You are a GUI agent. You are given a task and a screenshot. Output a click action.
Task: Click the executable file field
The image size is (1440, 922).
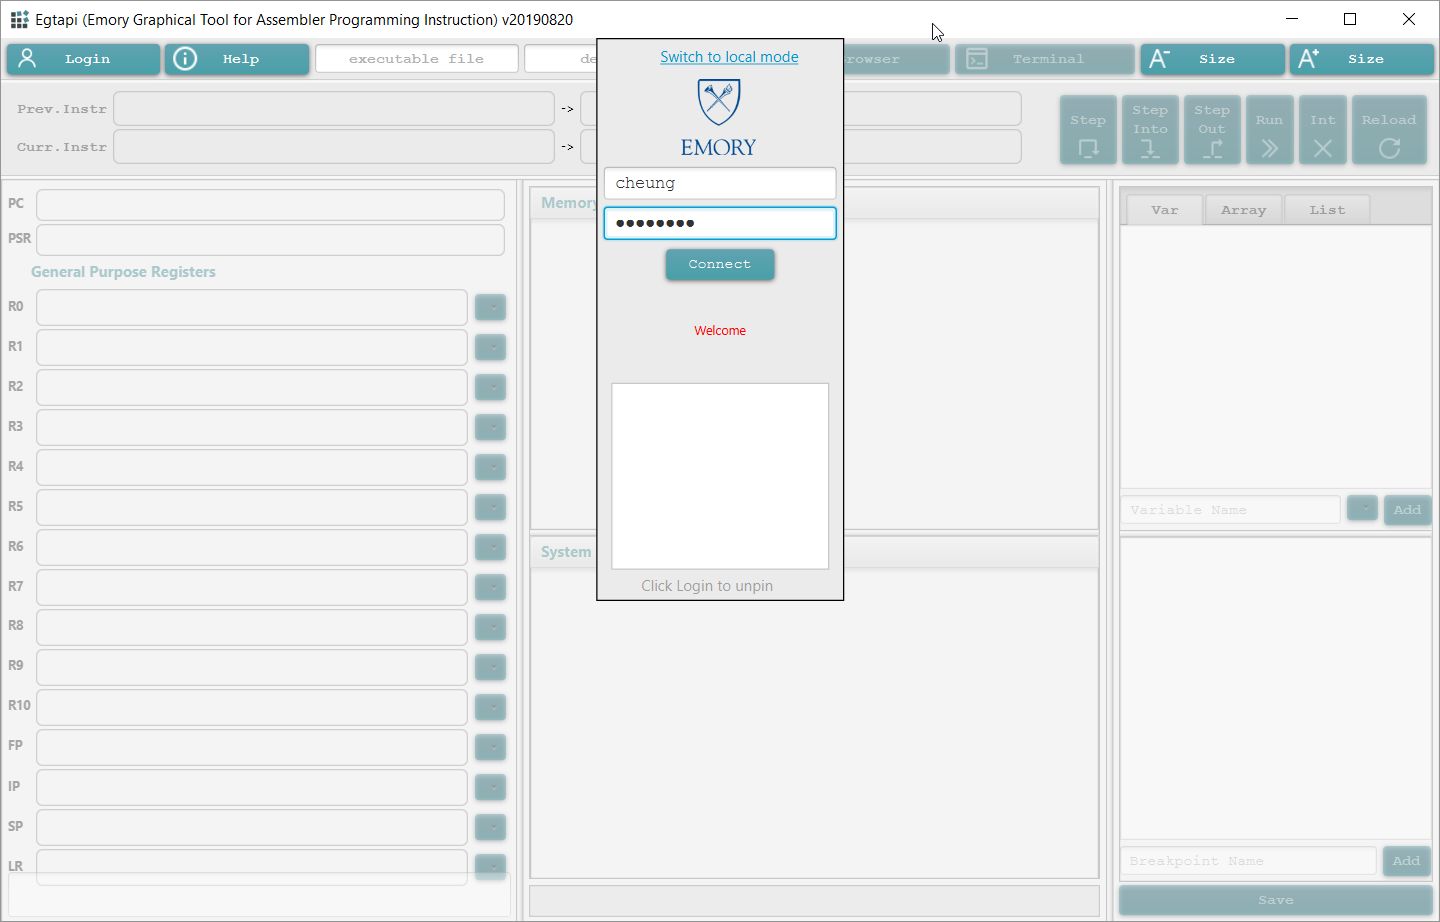[x=417, y=59]
